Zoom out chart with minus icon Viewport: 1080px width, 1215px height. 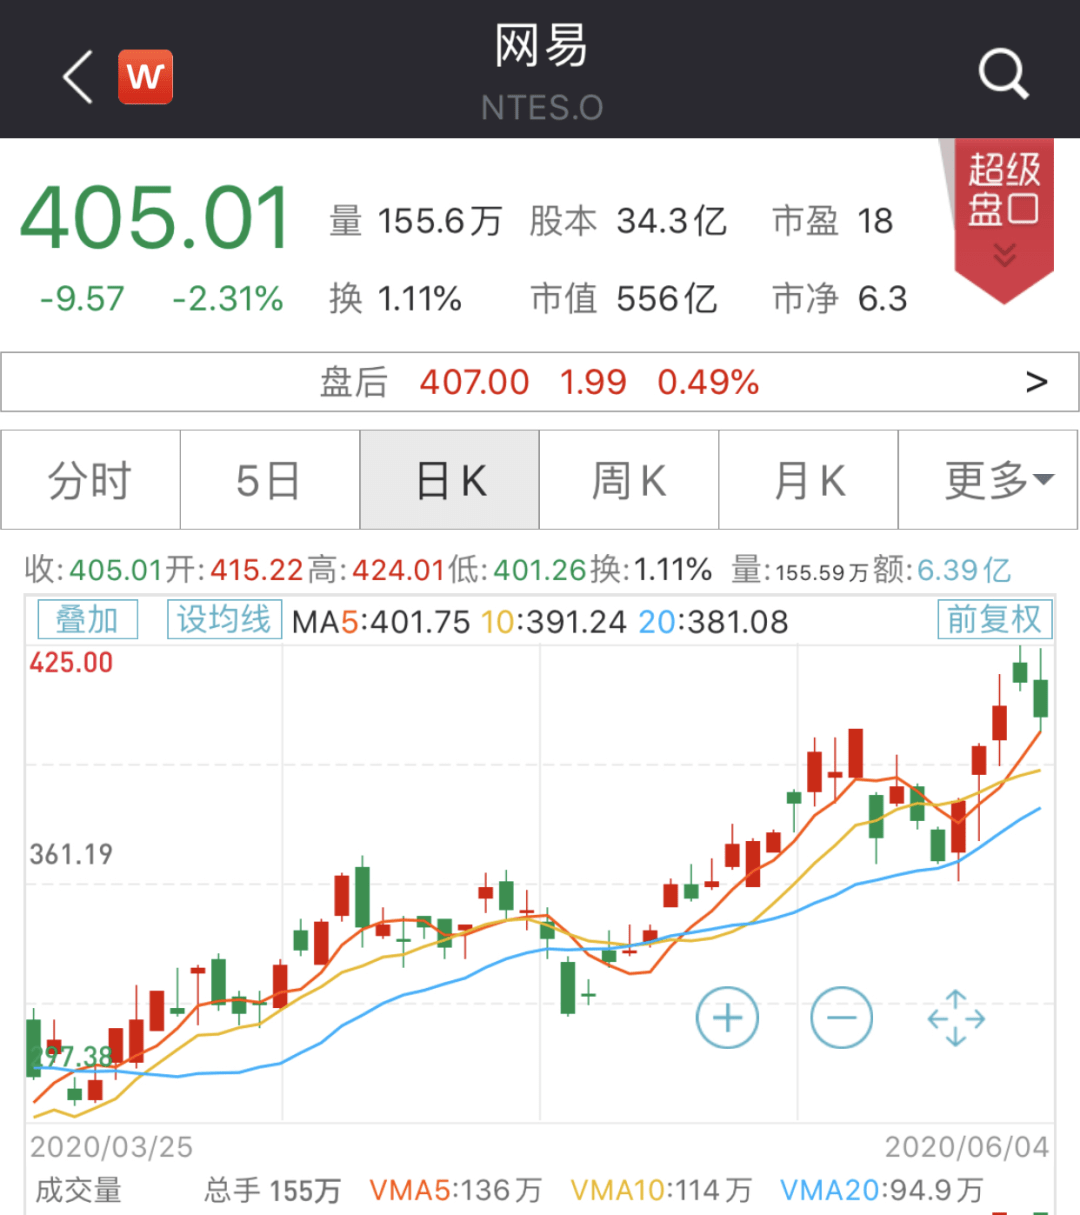(x=841, y=1018)
